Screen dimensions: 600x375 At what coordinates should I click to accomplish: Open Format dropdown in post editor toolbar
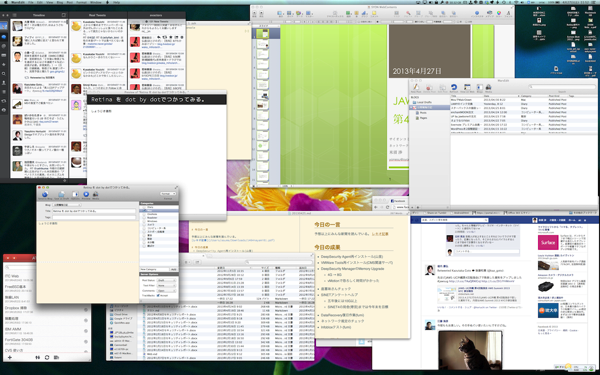click(168, 194)
